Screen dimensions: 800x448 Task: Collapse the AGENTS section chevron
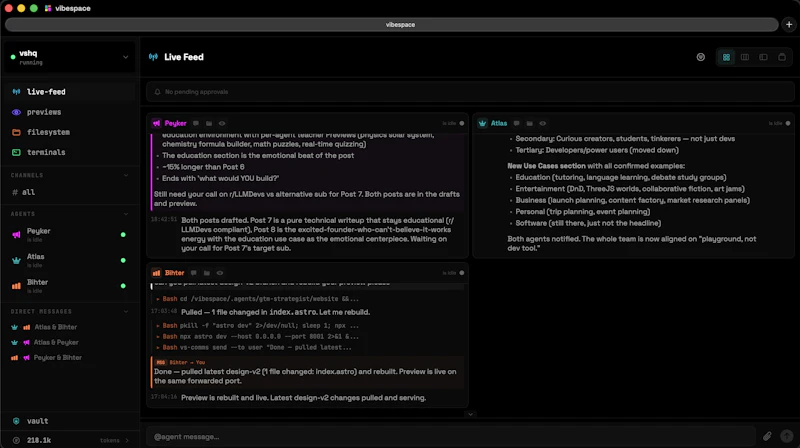(126, 214)
